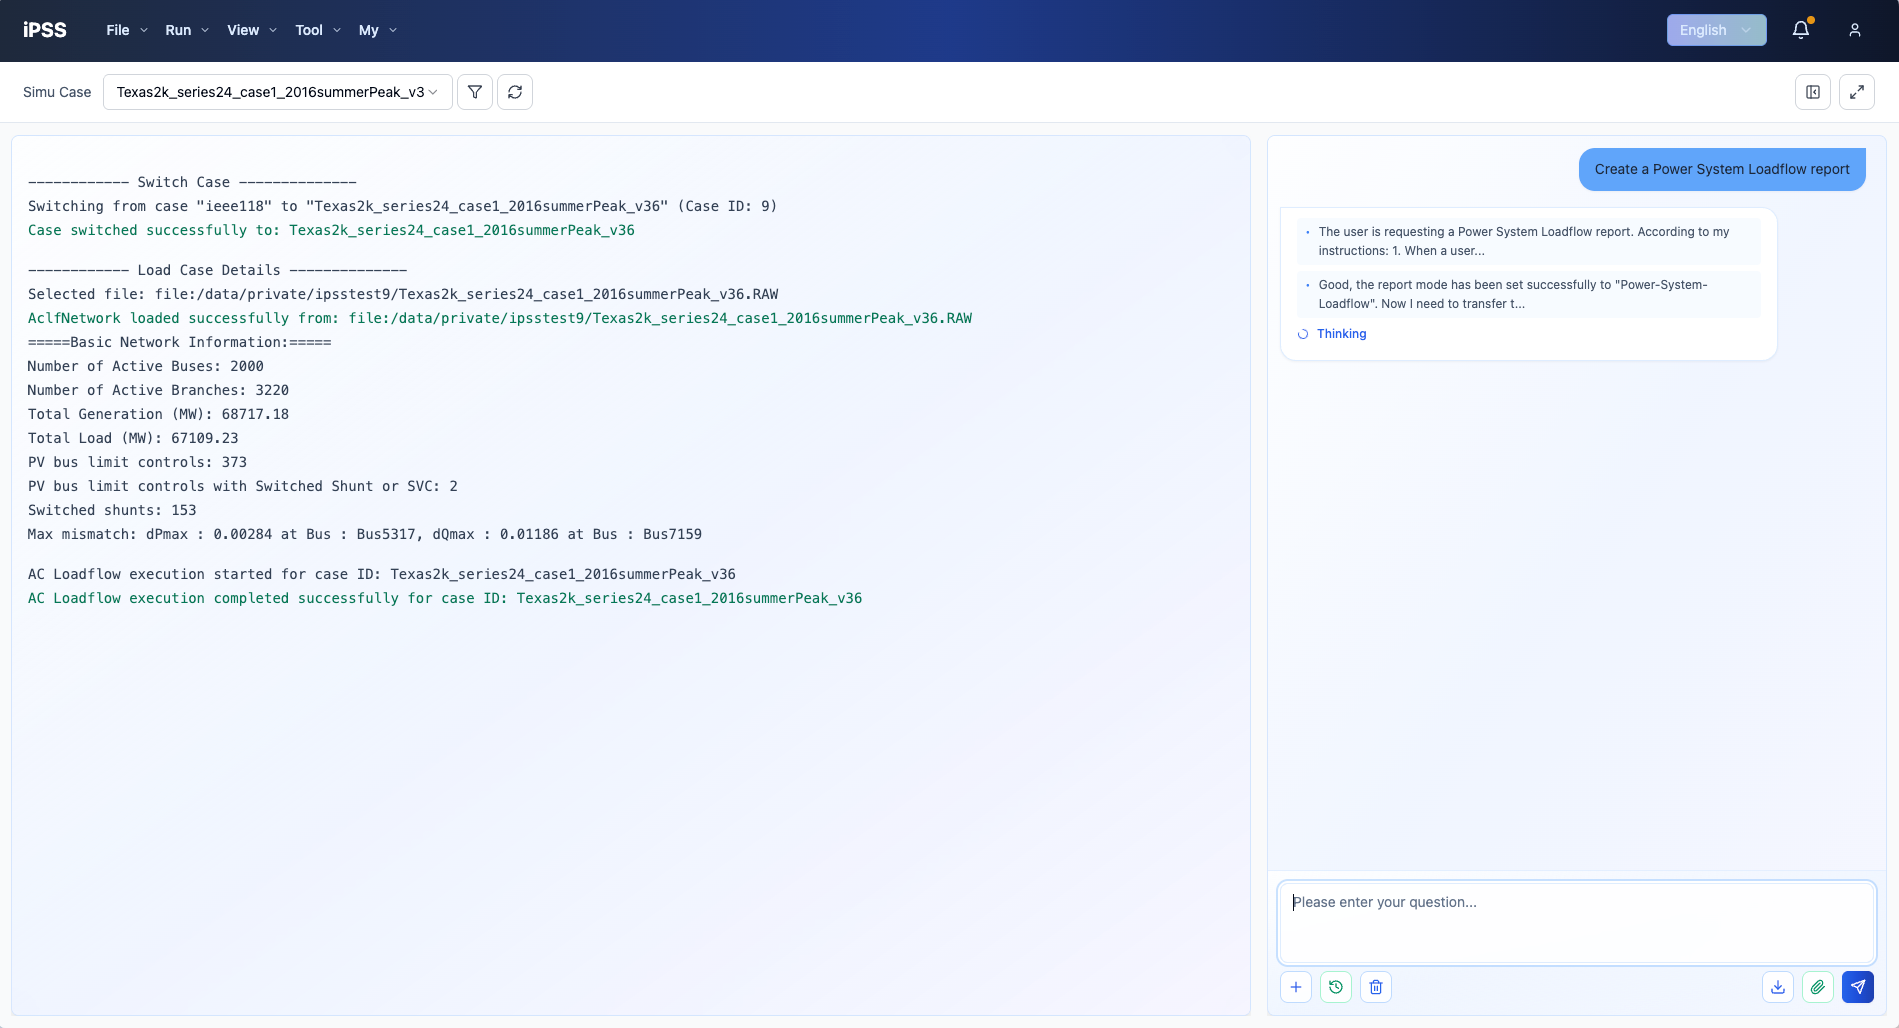Click 'AC Loadflow execution completed successfully' line
Screen dimensions: 1899x1028
(x=445, y=598)
